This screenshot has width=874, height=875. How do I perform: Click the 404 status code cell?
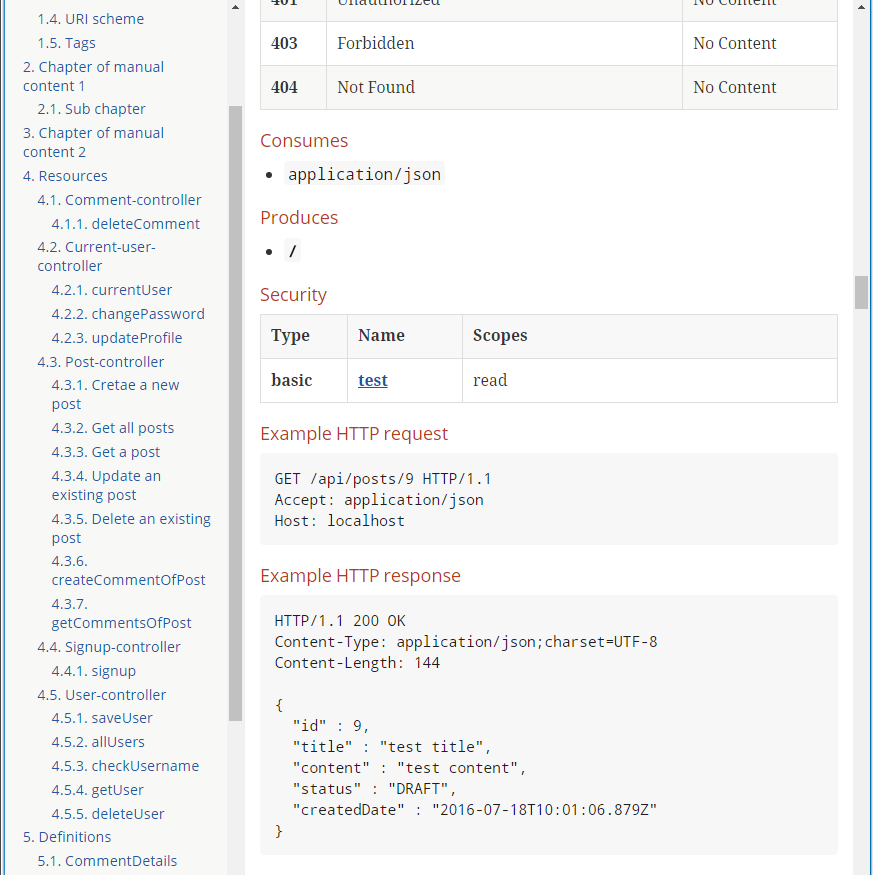294,88
